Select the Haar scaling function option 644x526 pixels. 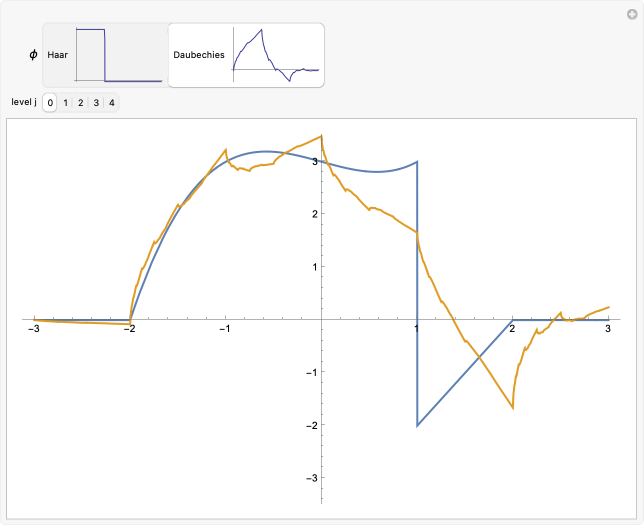tap(58, 55)
